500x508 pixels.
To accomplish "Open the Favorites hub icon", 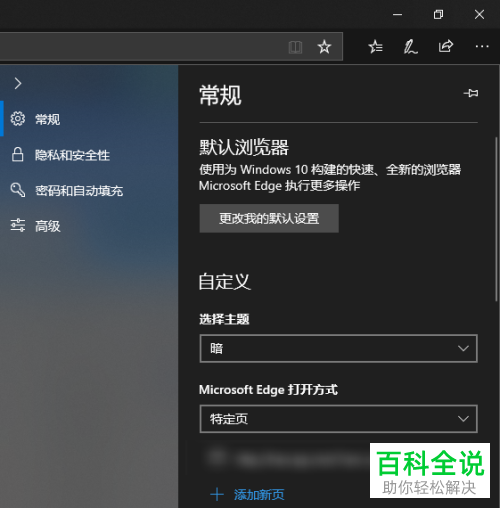I will (376, 47).
